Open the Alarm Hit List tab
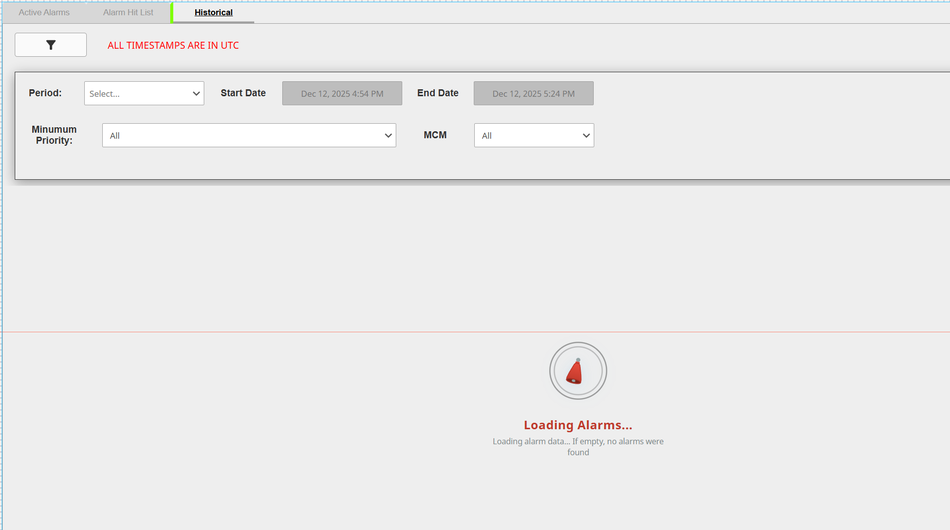This screenshot has height=530, width=950. (x=128, y=12)
